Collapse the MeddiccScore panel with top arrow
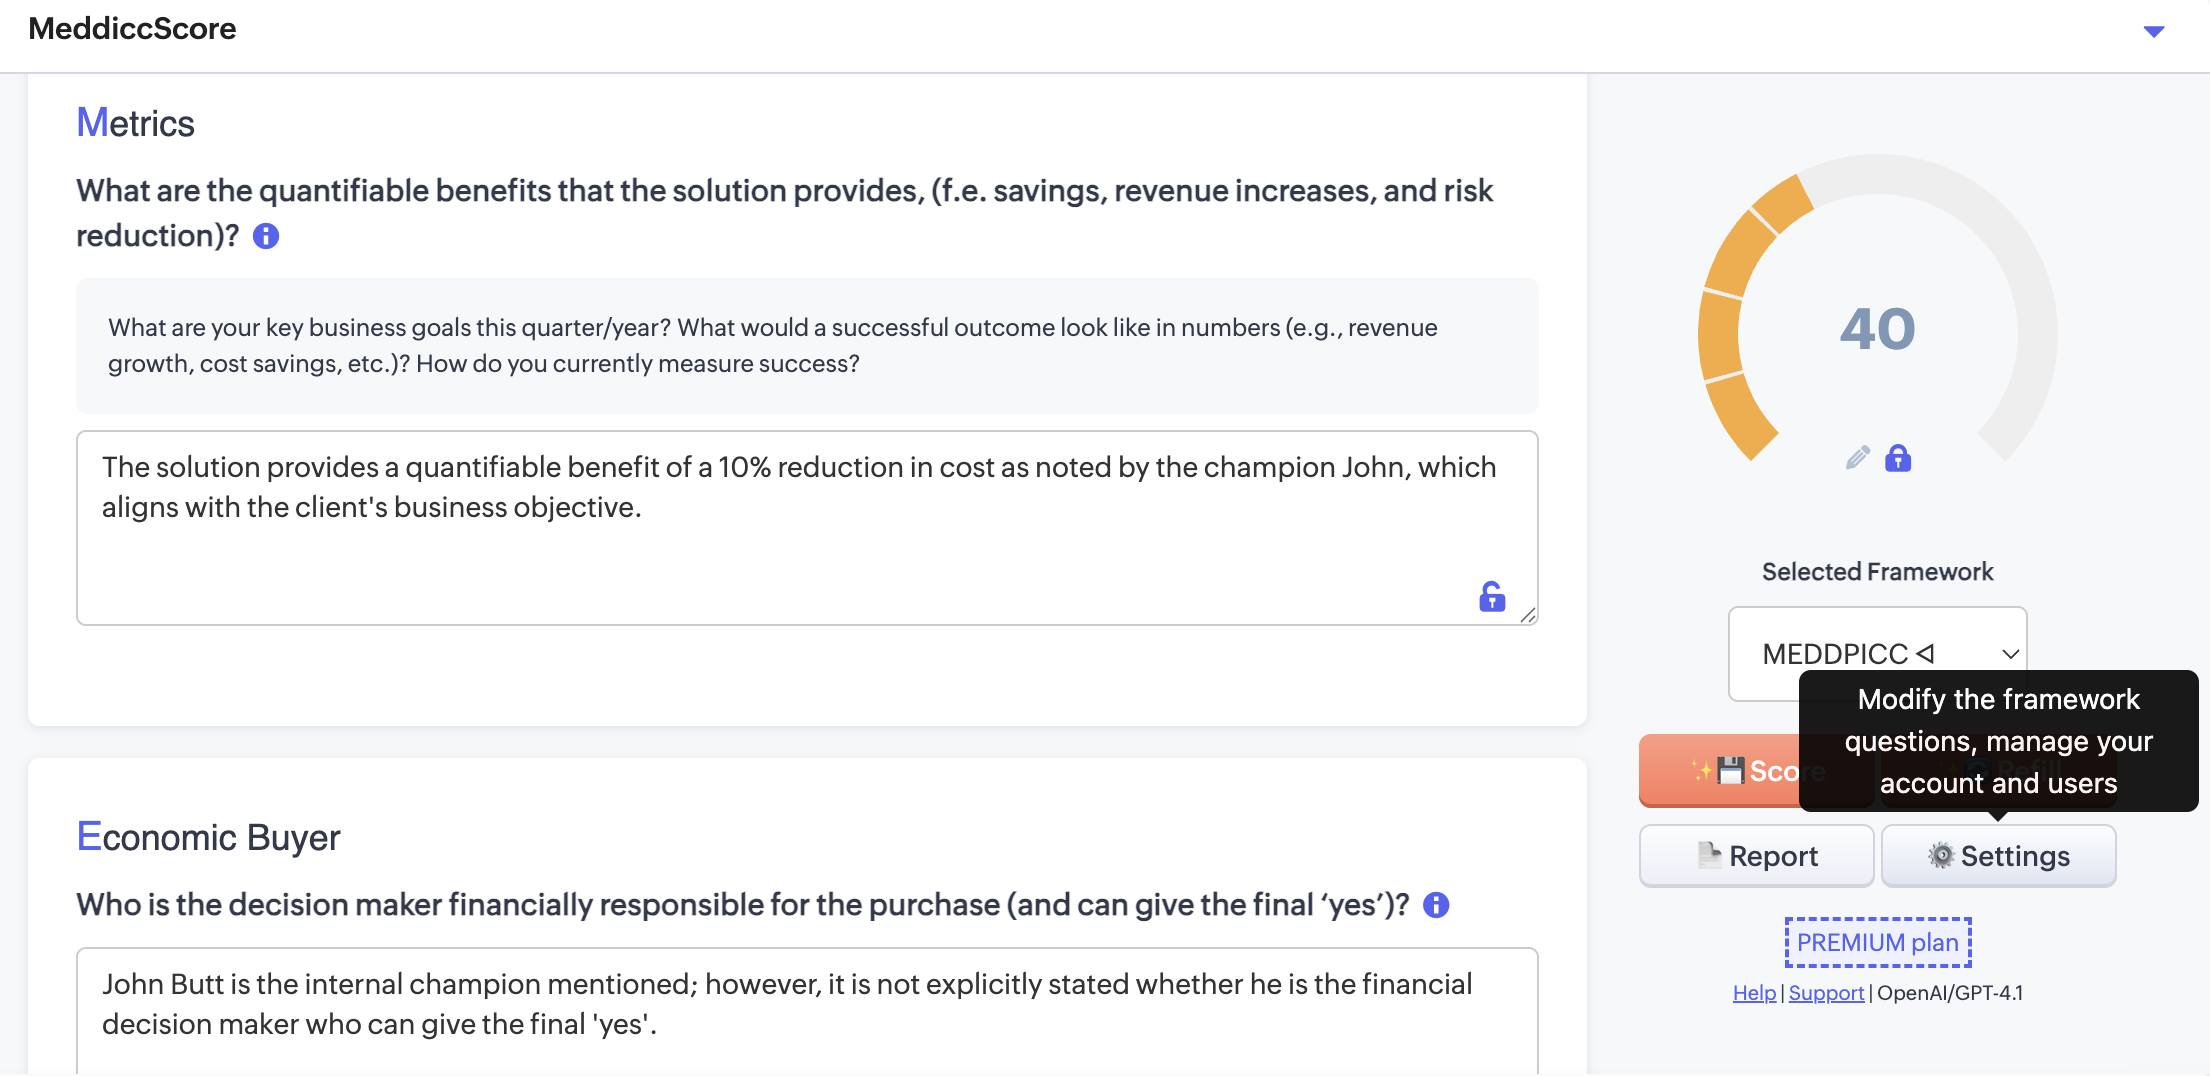 (x=2154, y=32)
